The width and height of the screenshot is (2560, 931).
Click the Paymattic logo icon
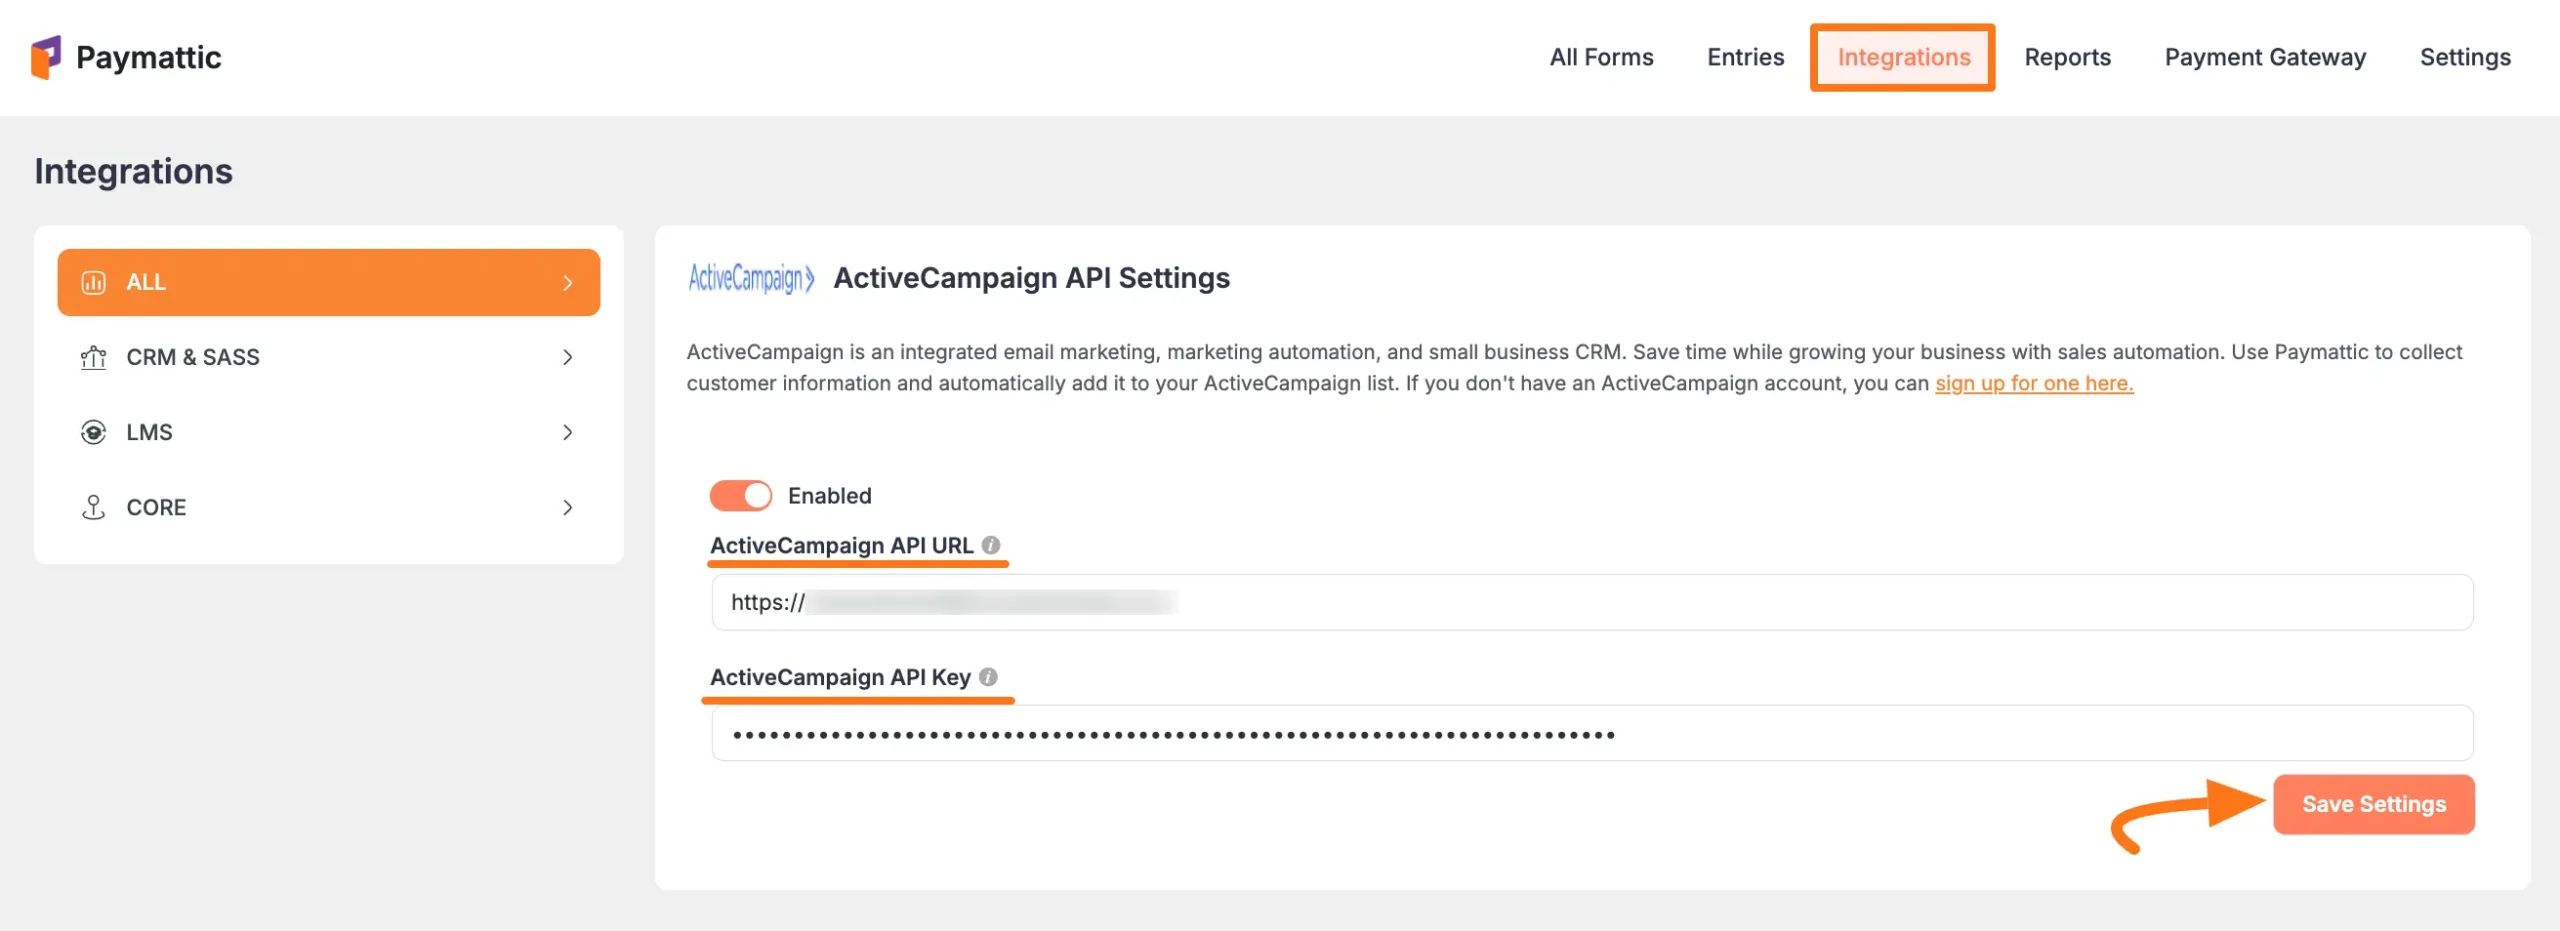coord(46,57)
